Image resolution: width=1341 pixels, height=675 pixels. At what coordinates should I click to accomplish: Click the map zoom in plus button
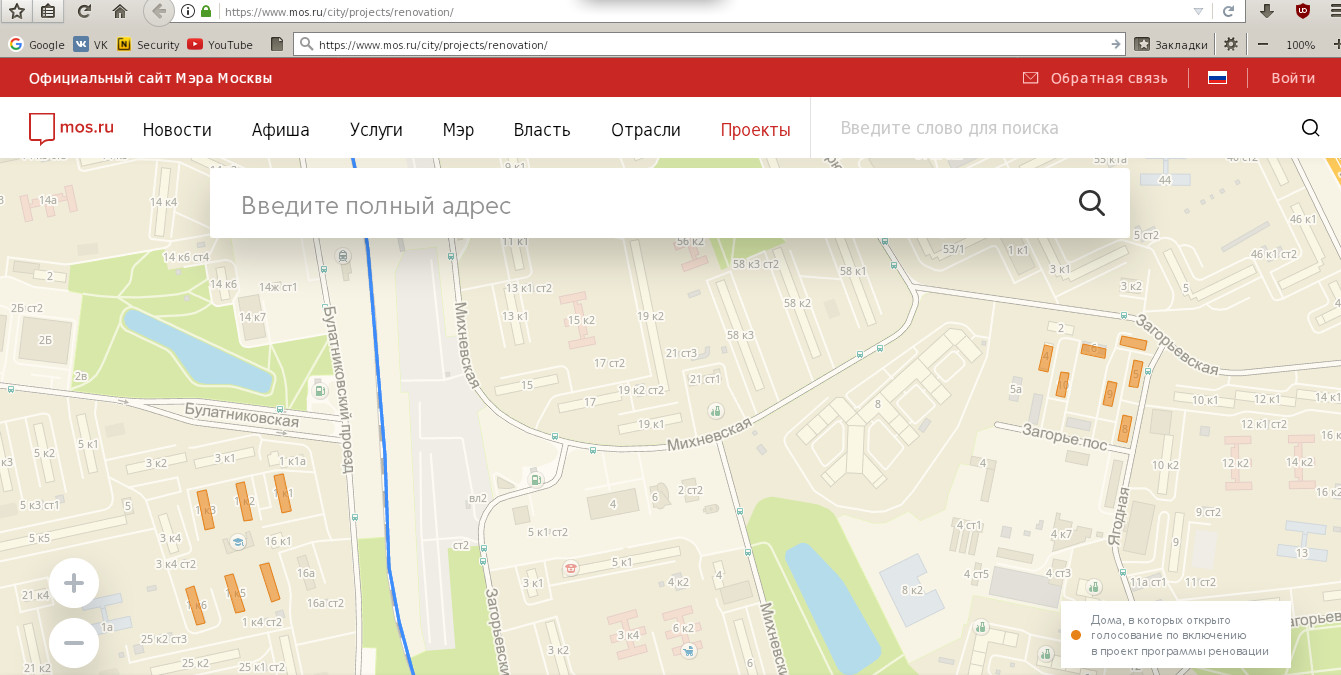73,584
